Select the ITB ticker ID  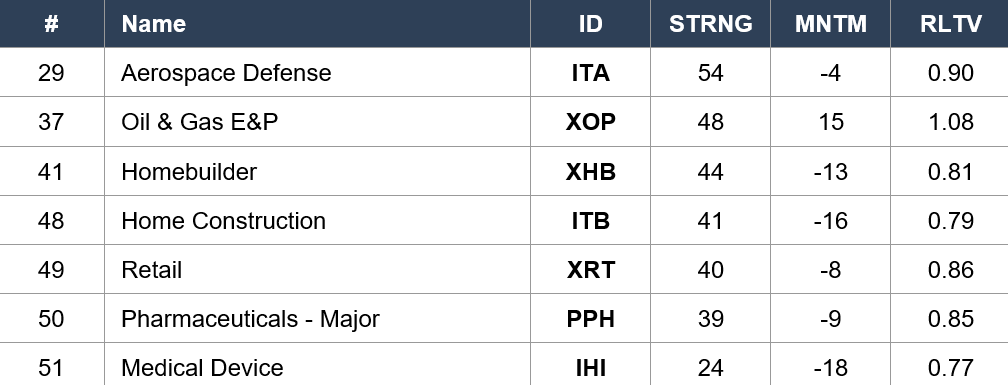591,220
